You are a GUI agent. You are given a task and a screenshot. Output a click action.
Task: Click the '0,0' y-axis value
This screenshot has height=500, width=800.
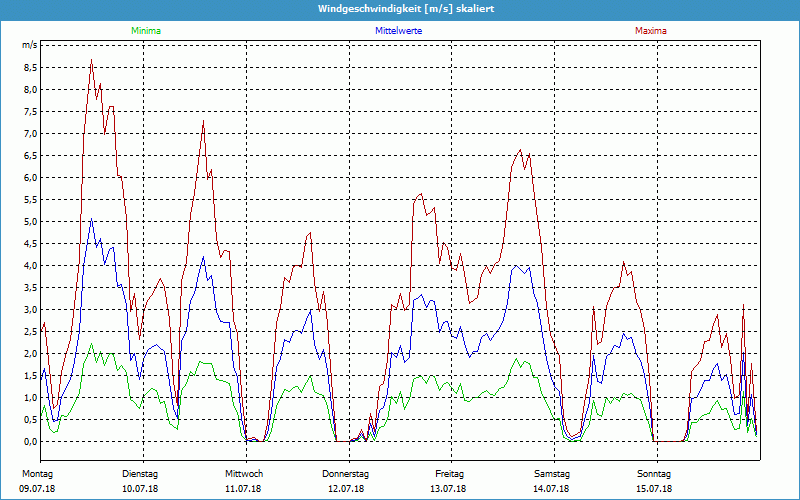click(x=31, y=441)
